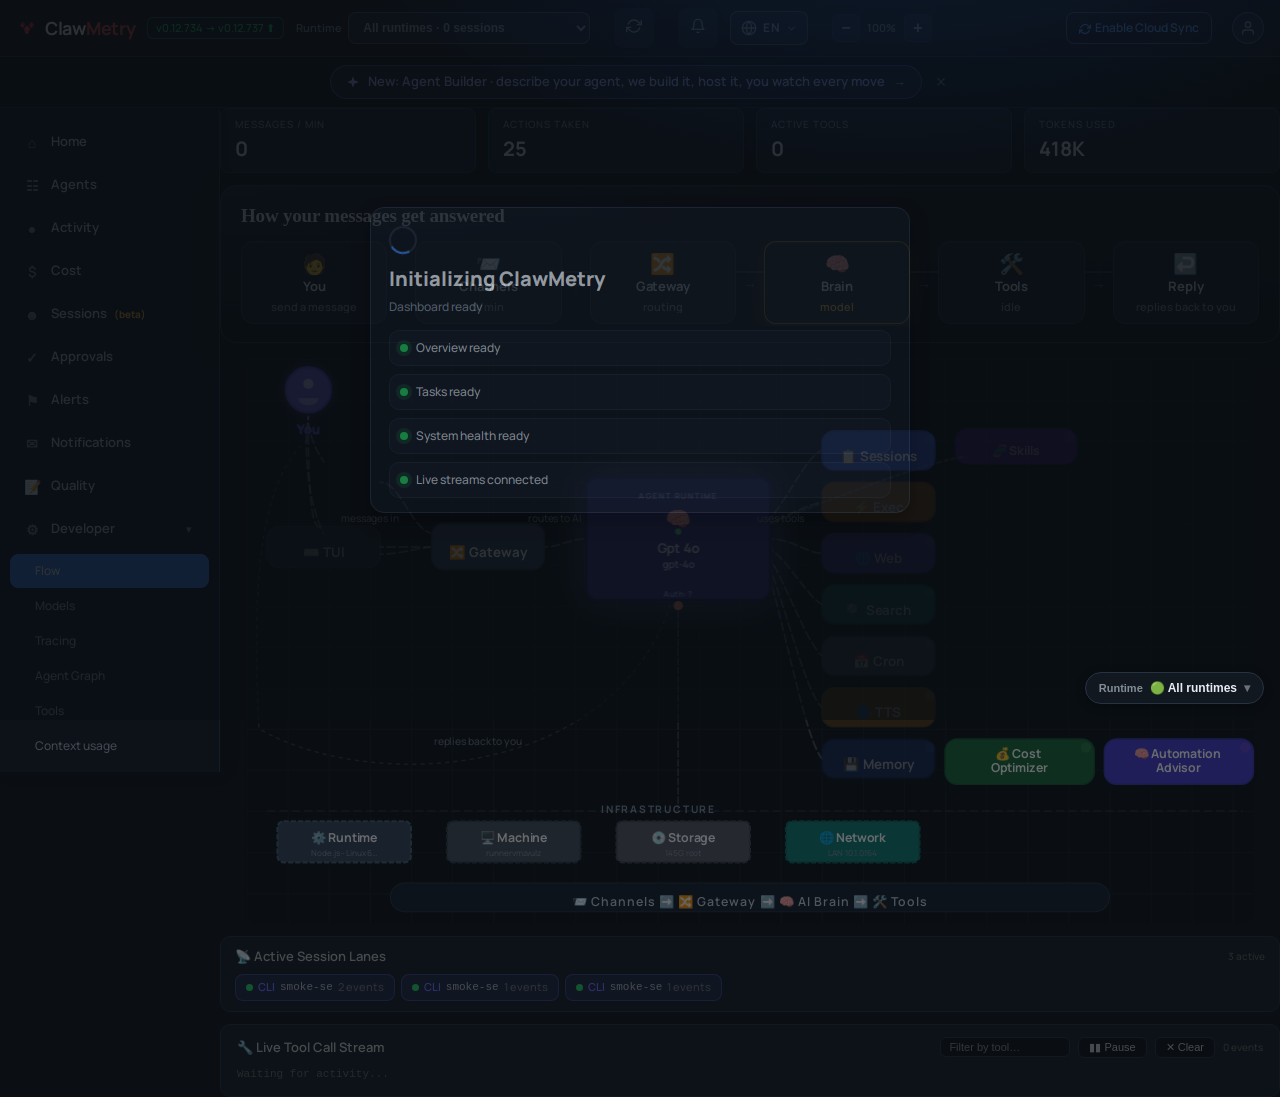Image resolution: width=1280 pixels, height=1097 pixels.
Task: Click the Tokens Used 418K stat card
Action: (1152, 141)
